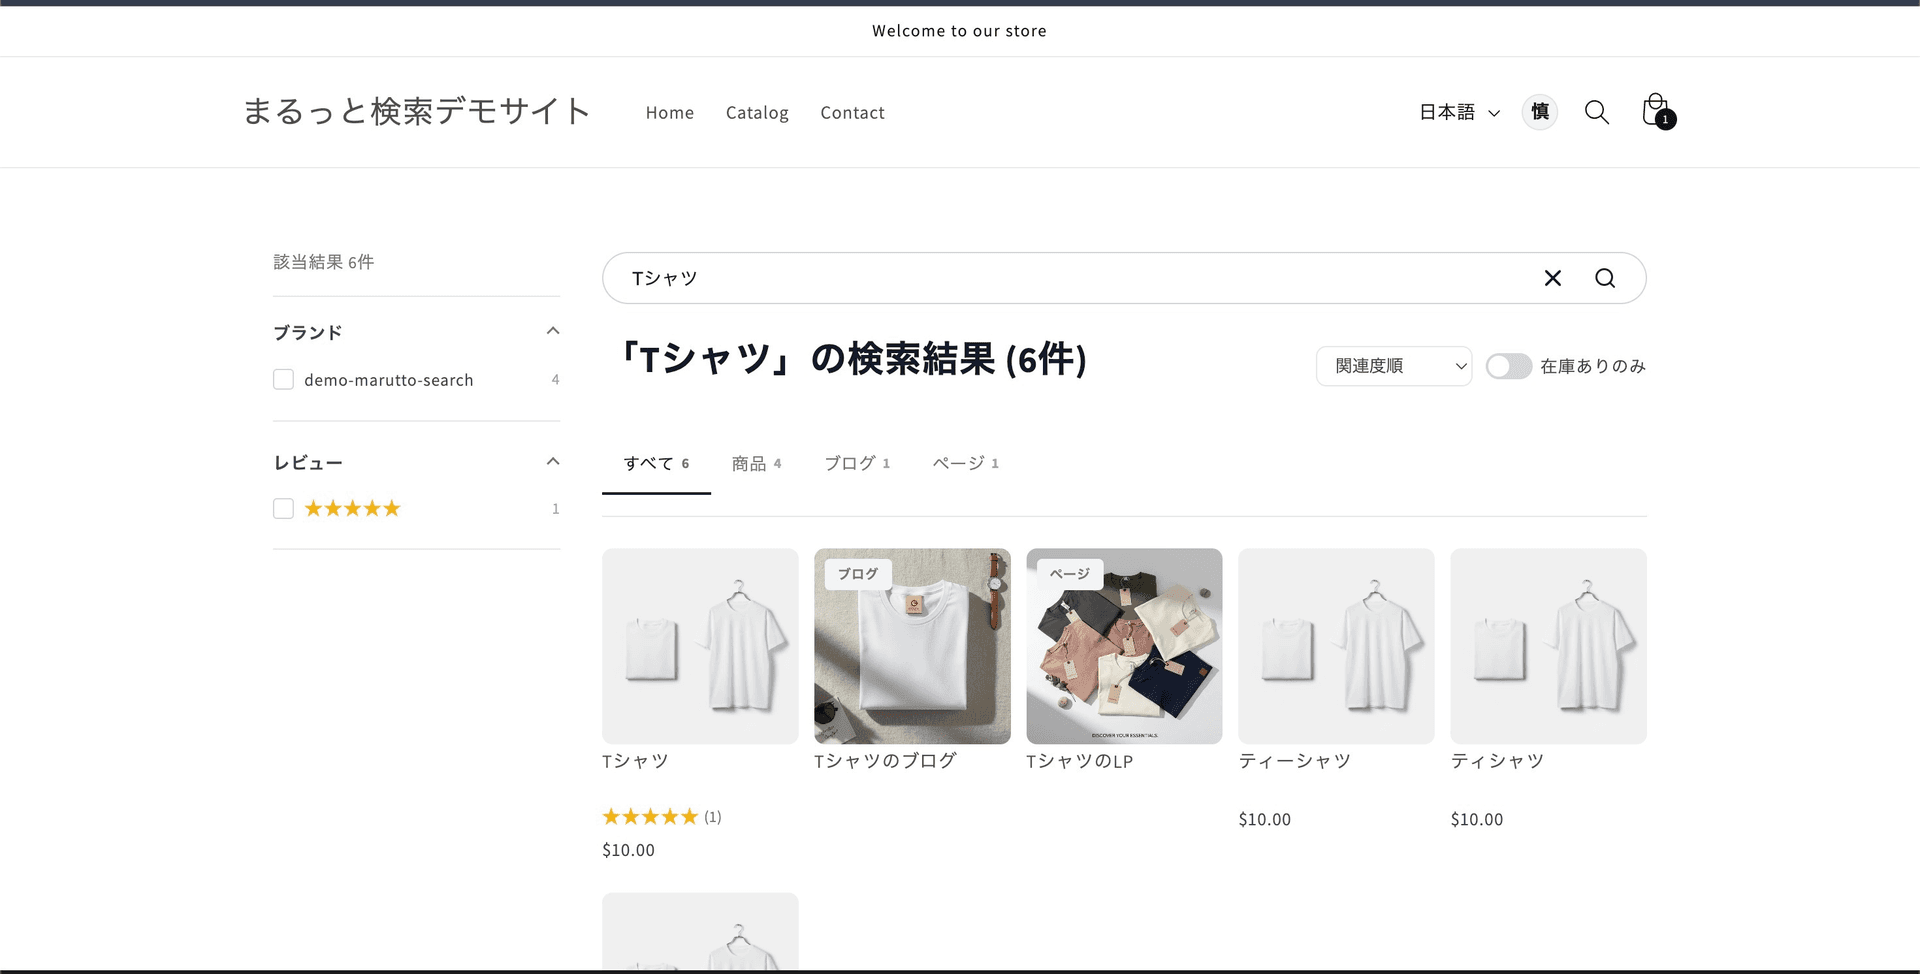This screenshot has width=1920, height=974.
Task: Toggle the 在庫ありのみ switch
Action: (1509, 366)
